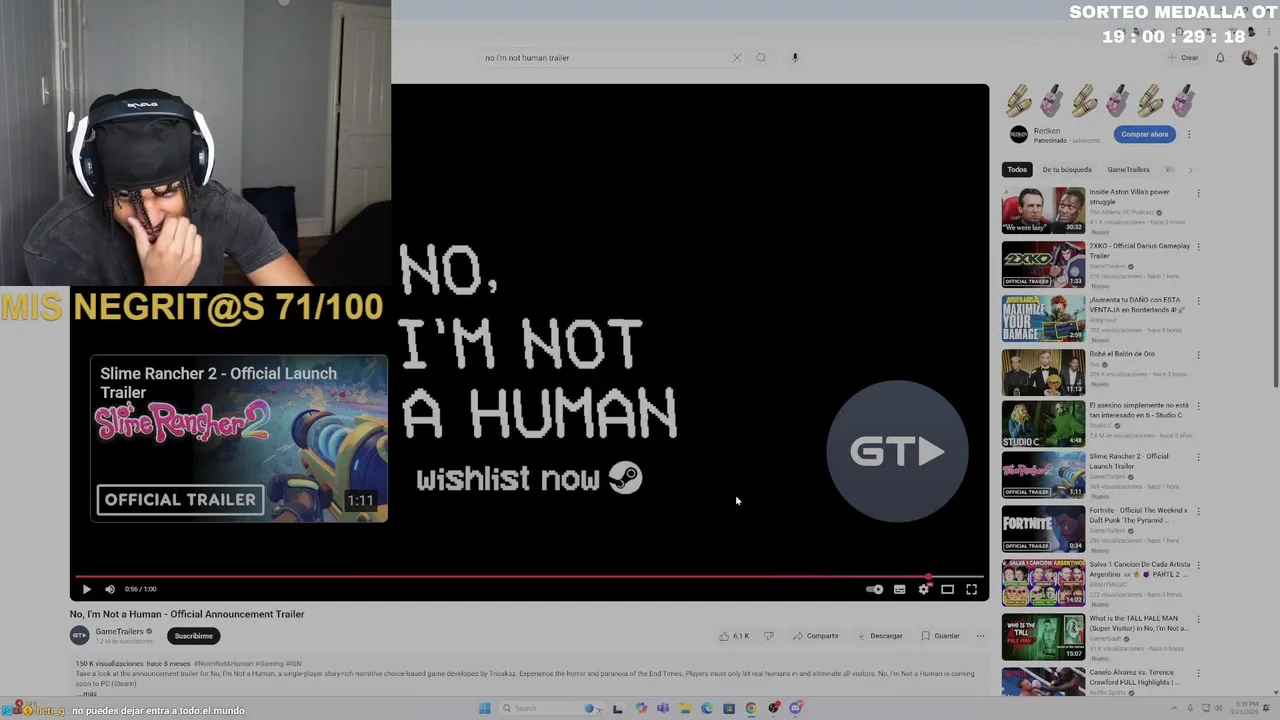Screen dimensions: 1280x720
Task: Play the paused video
Action: tap(86, 589)
